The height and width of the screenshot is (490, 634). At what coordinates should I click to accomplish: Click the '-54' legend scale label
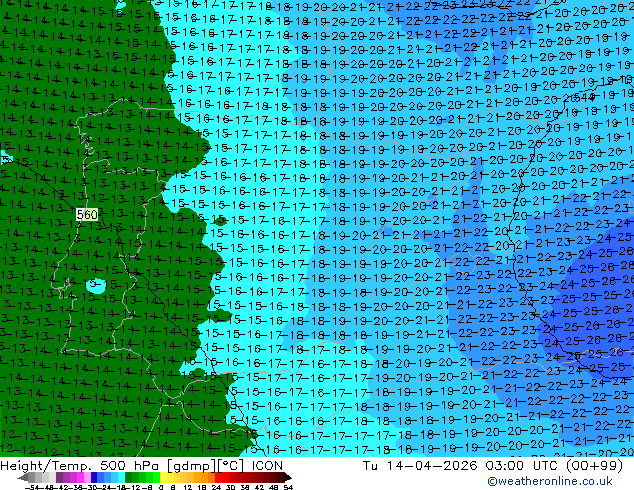coord(32,487)
